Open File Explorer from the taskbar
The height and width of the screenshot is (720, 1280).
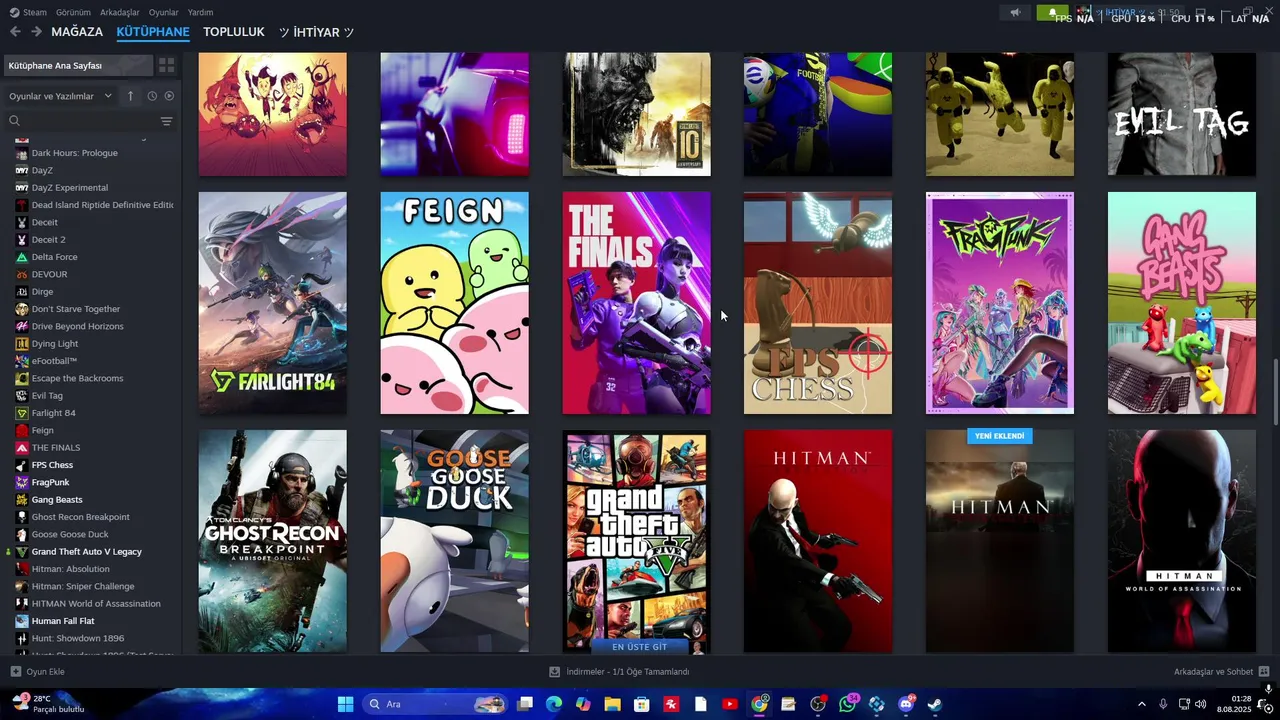(x=612, y=704)
